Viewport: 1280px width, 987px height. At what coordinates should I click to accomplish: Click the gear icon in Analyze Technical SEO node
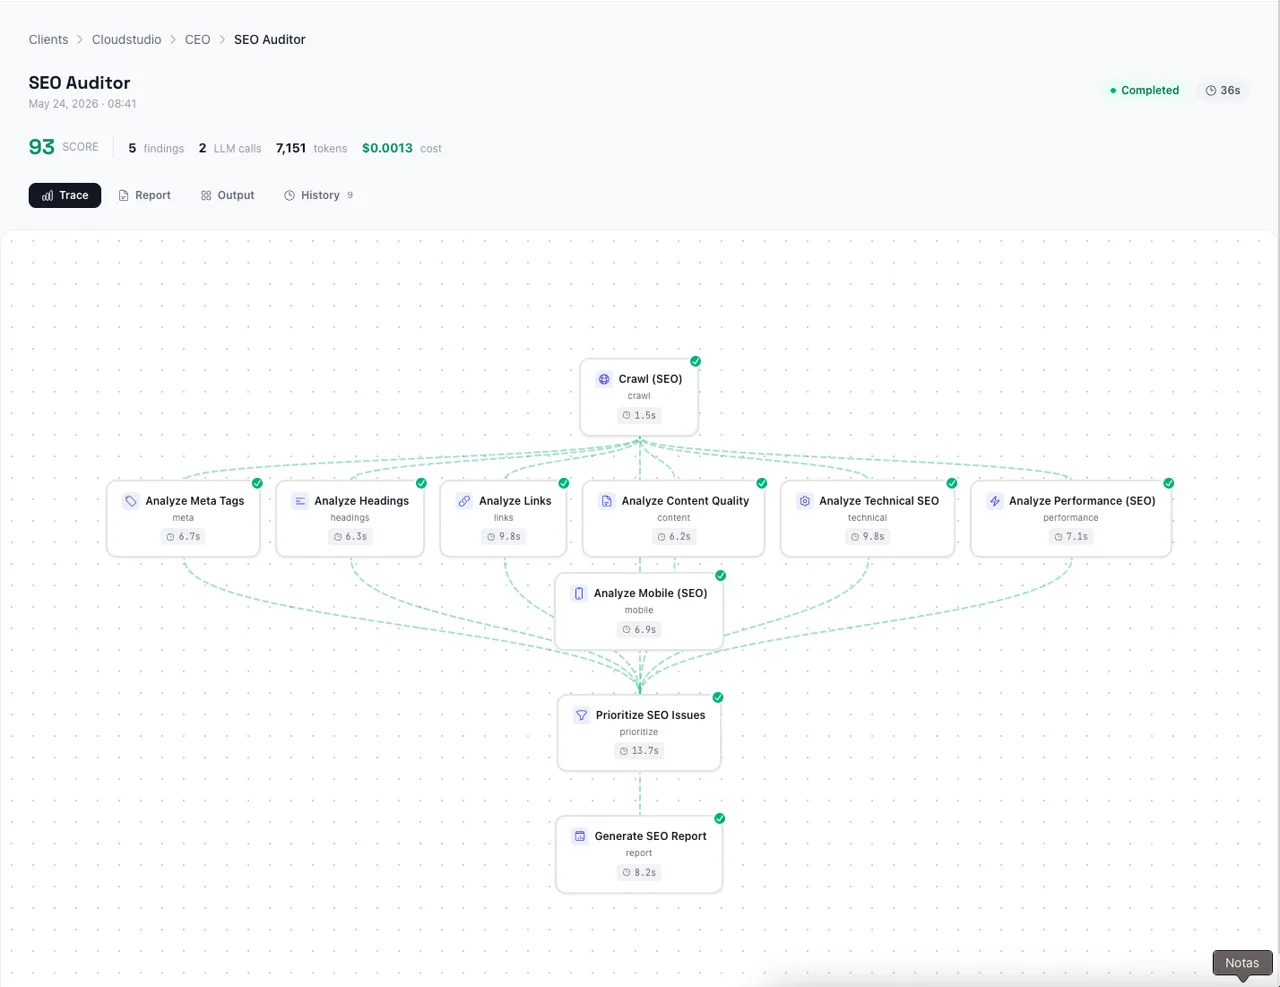[x=805, y=501]
